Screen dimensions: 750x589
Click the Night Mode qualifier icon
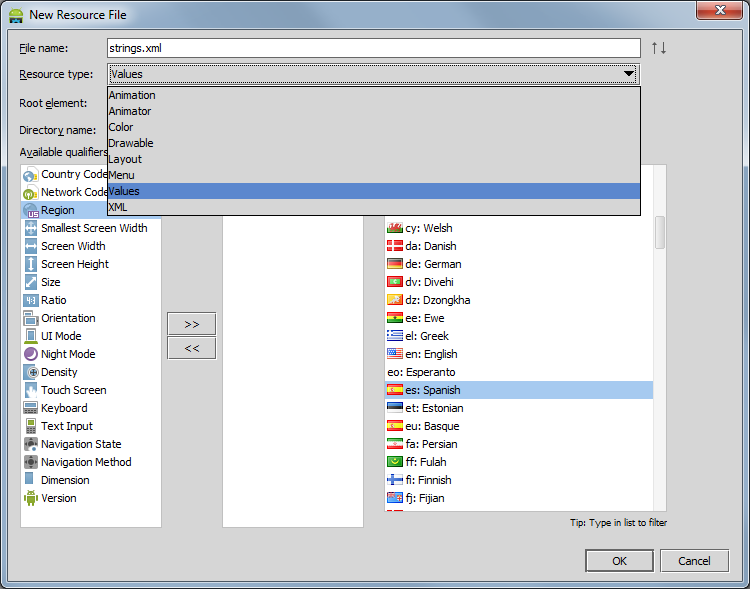30,354
